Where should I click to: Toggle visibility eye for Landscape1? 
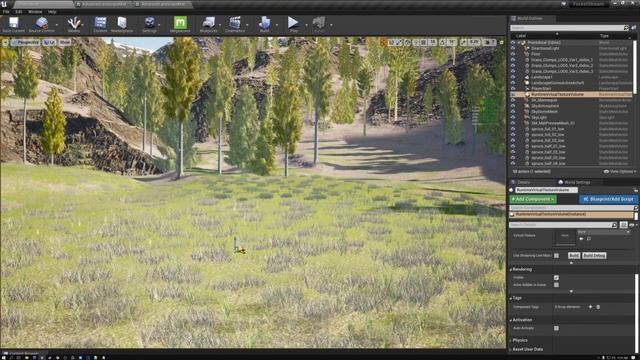click(513, 77)
